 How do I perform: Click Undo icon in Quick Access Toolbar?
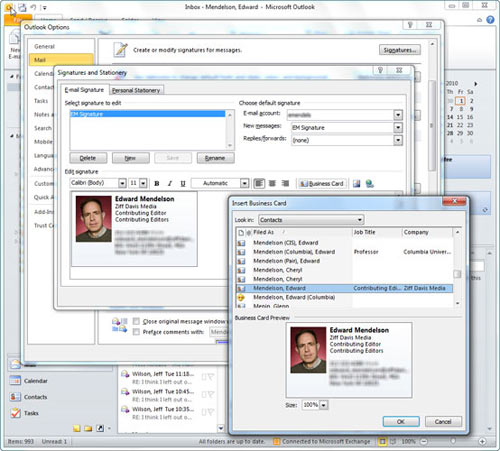click(33, 7)
